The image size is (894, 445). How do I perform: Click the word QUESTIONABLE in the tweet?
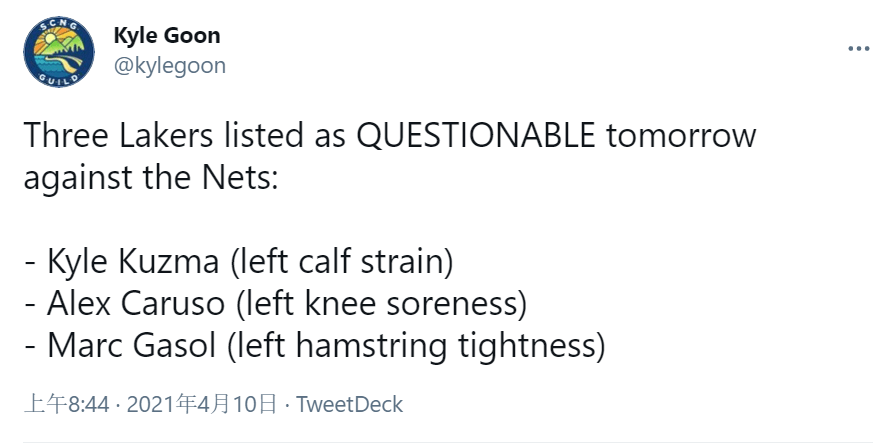pos(476,136)
